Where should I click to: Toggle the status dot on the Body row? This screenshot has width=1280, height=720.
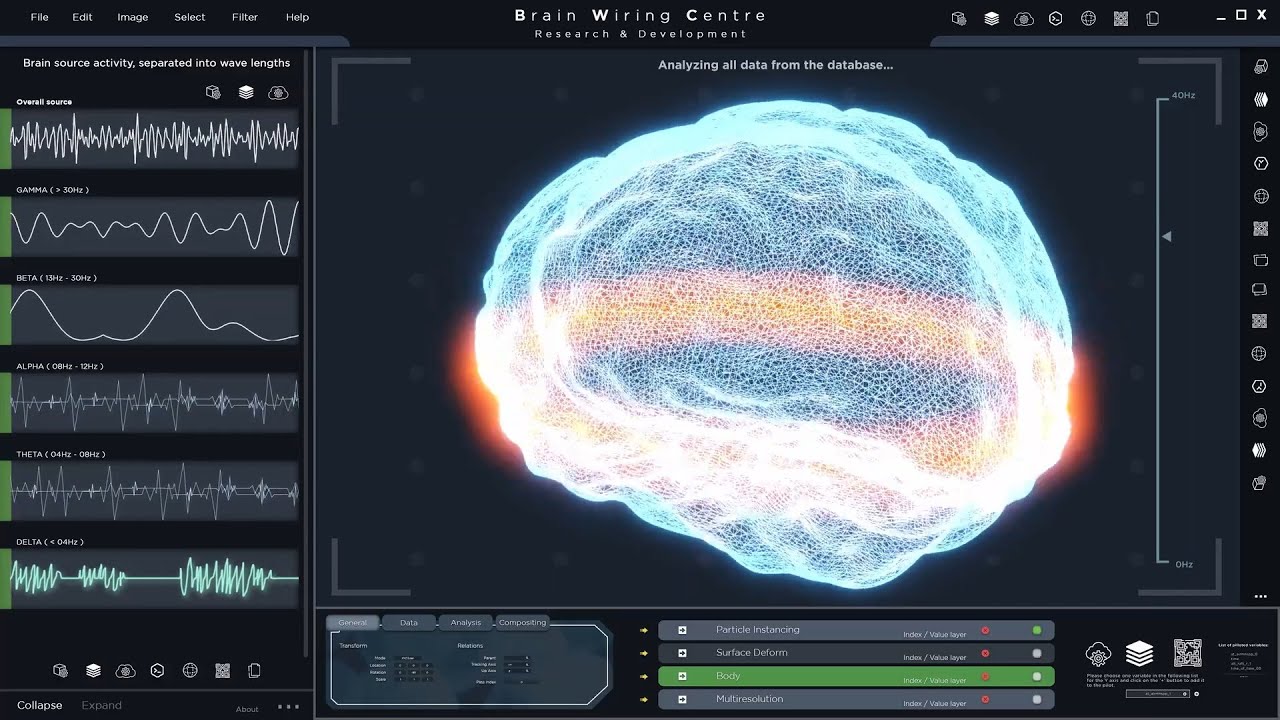tap(1037, 676)
